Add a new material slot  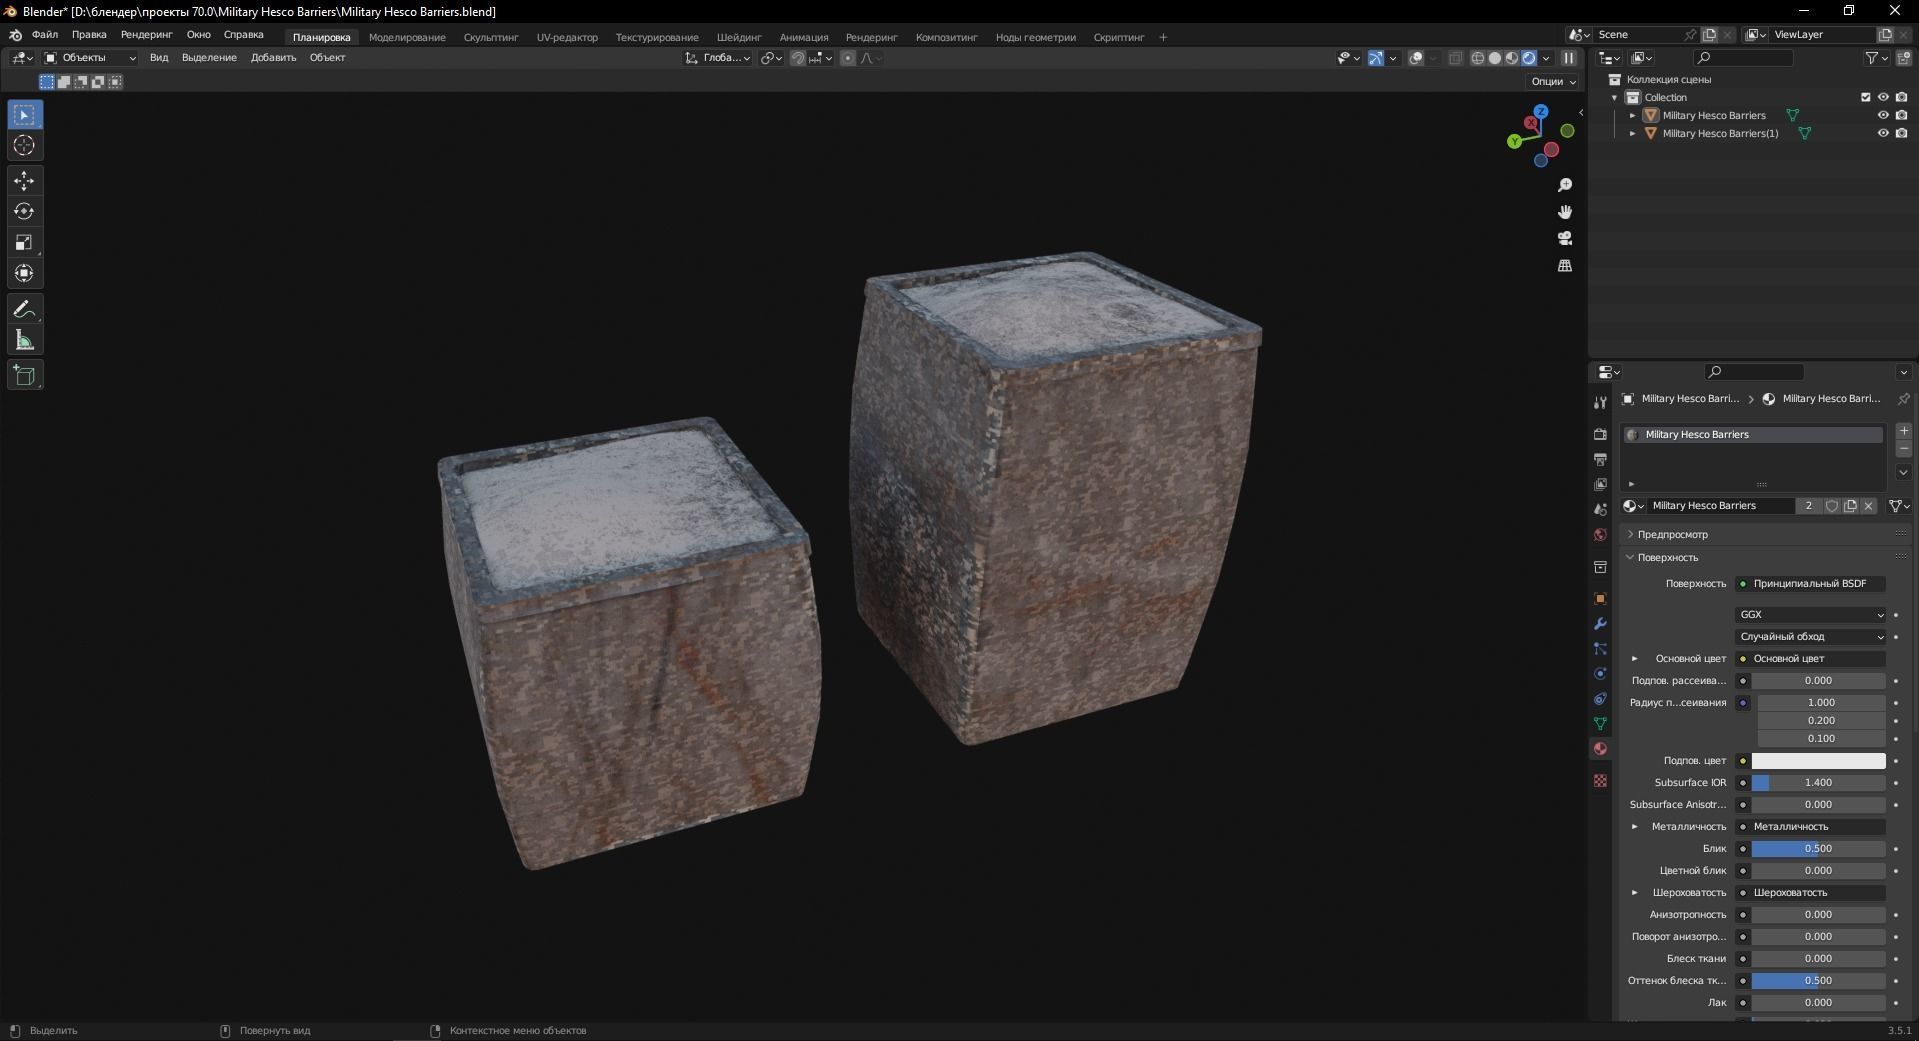(x=1904, y=431)
